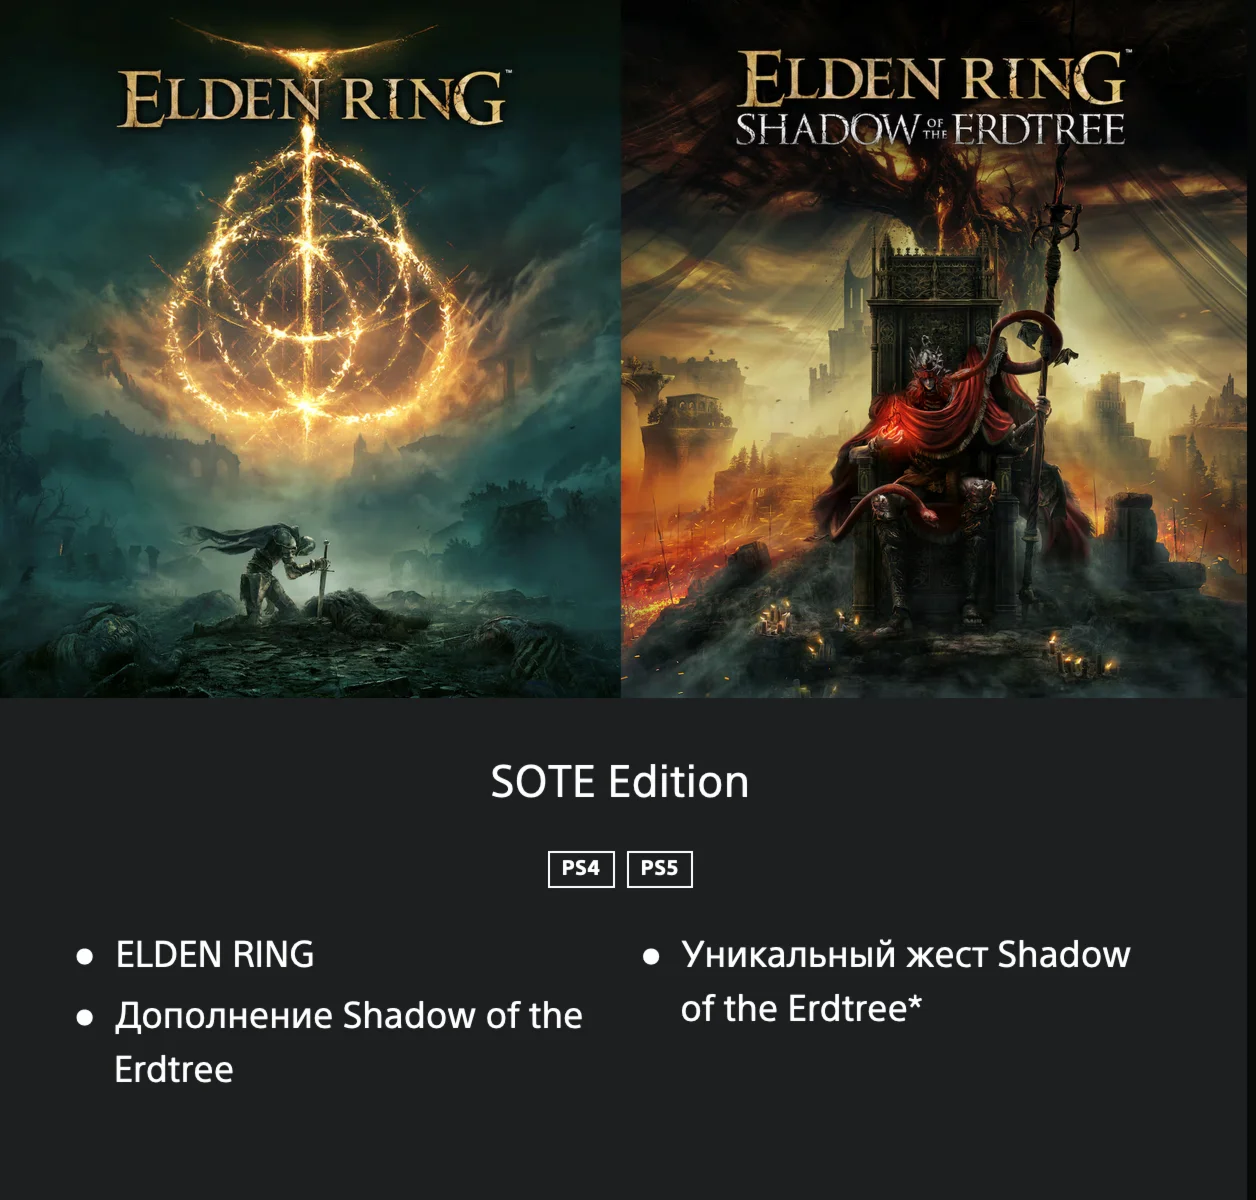This screenshot has width=1256, height=1200.
Task: Click the PS4 platform badge
Action: (581, 868)
